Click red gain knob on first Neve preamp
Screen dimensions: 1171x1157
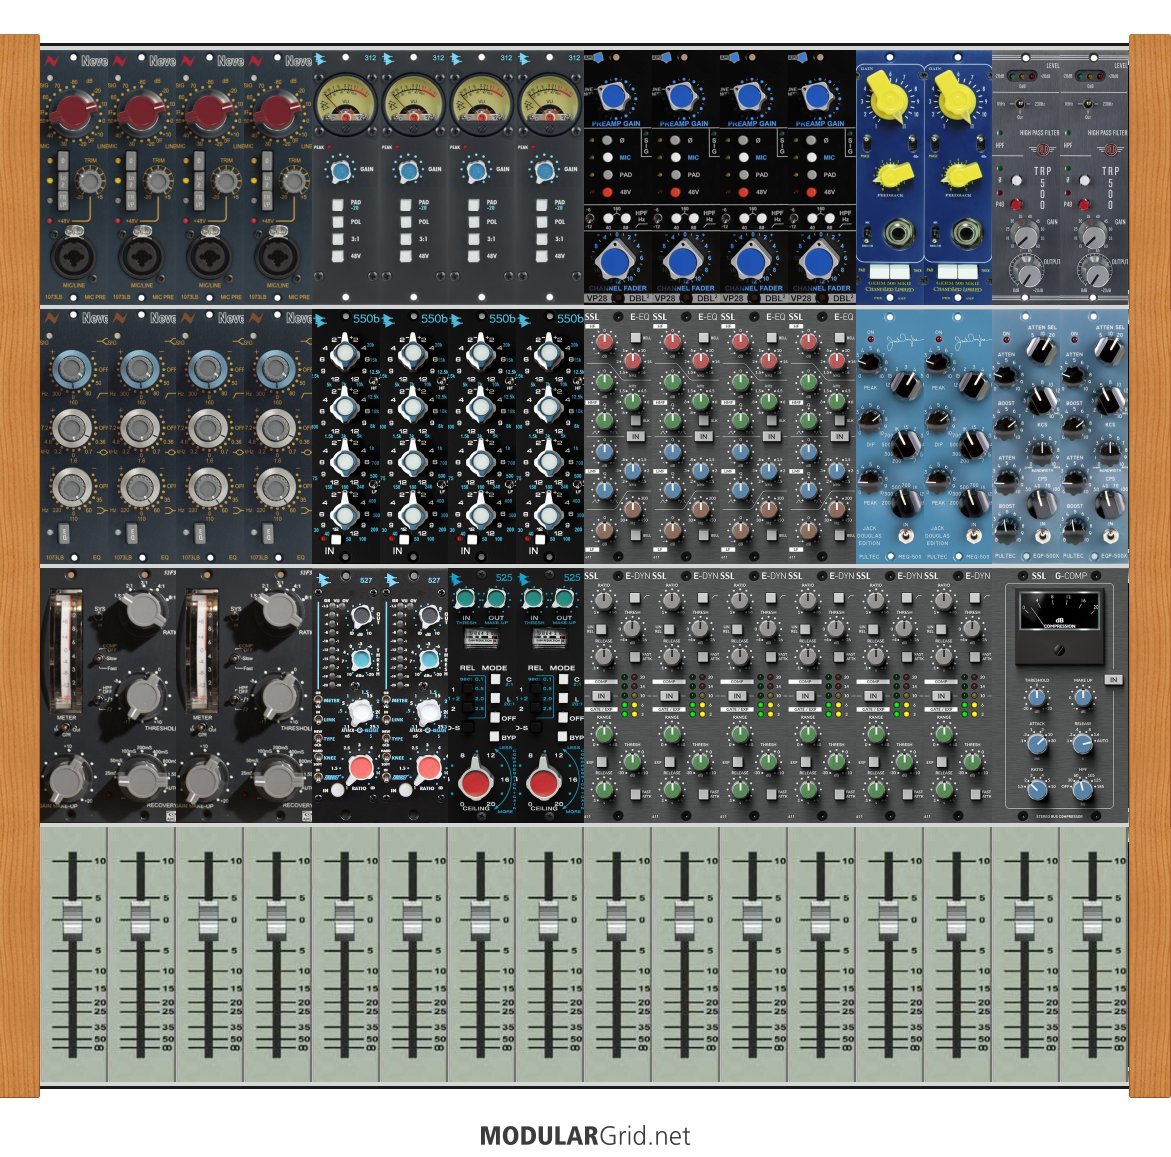click(73, 113)
